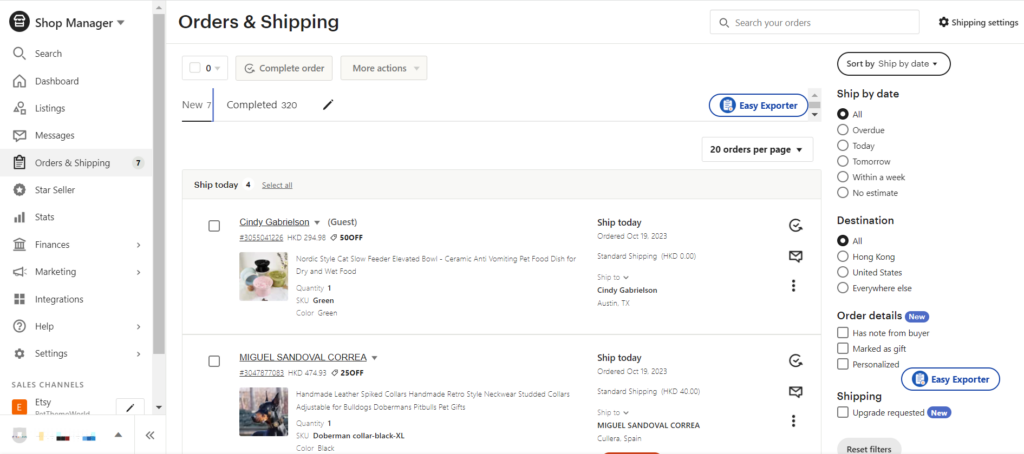Choose United States destination filter
1024x454 pixels.
click(x=843, y=272)
